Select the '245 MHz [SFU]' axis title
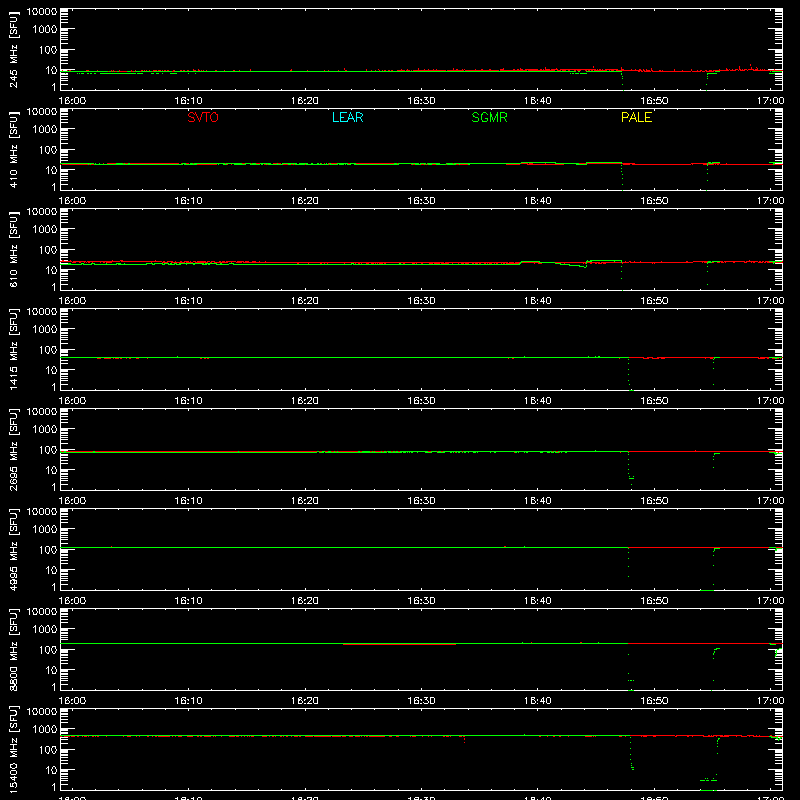The height and width of the screenshot is (800, 800). [x=13, y=49]
